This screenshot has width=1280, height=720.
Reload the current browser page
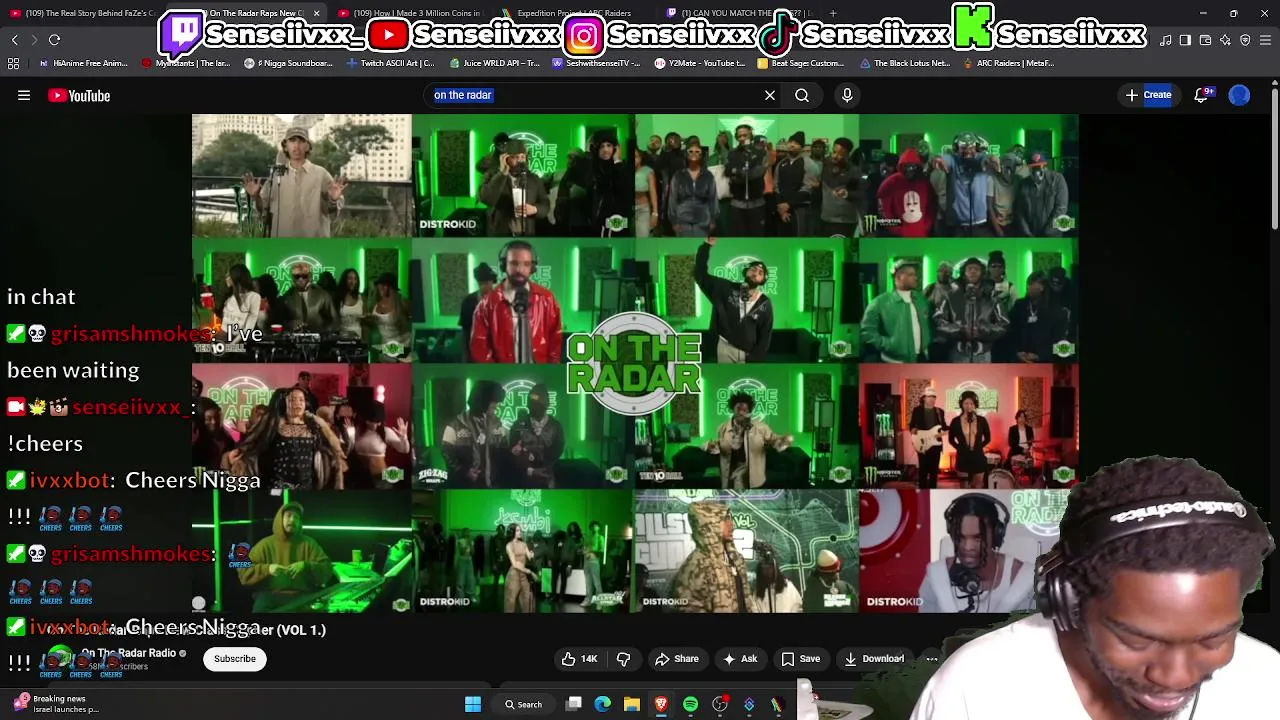click(x=55, y=40)
